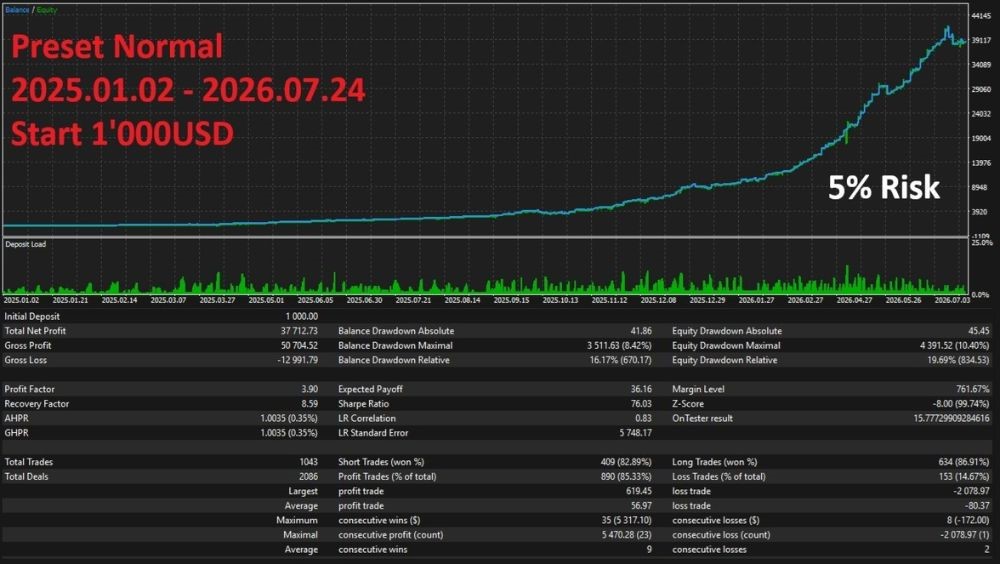1000x566 pixels.
Task: Select the Total Net Profit value 37 712.73
Action: pos(300,331)
